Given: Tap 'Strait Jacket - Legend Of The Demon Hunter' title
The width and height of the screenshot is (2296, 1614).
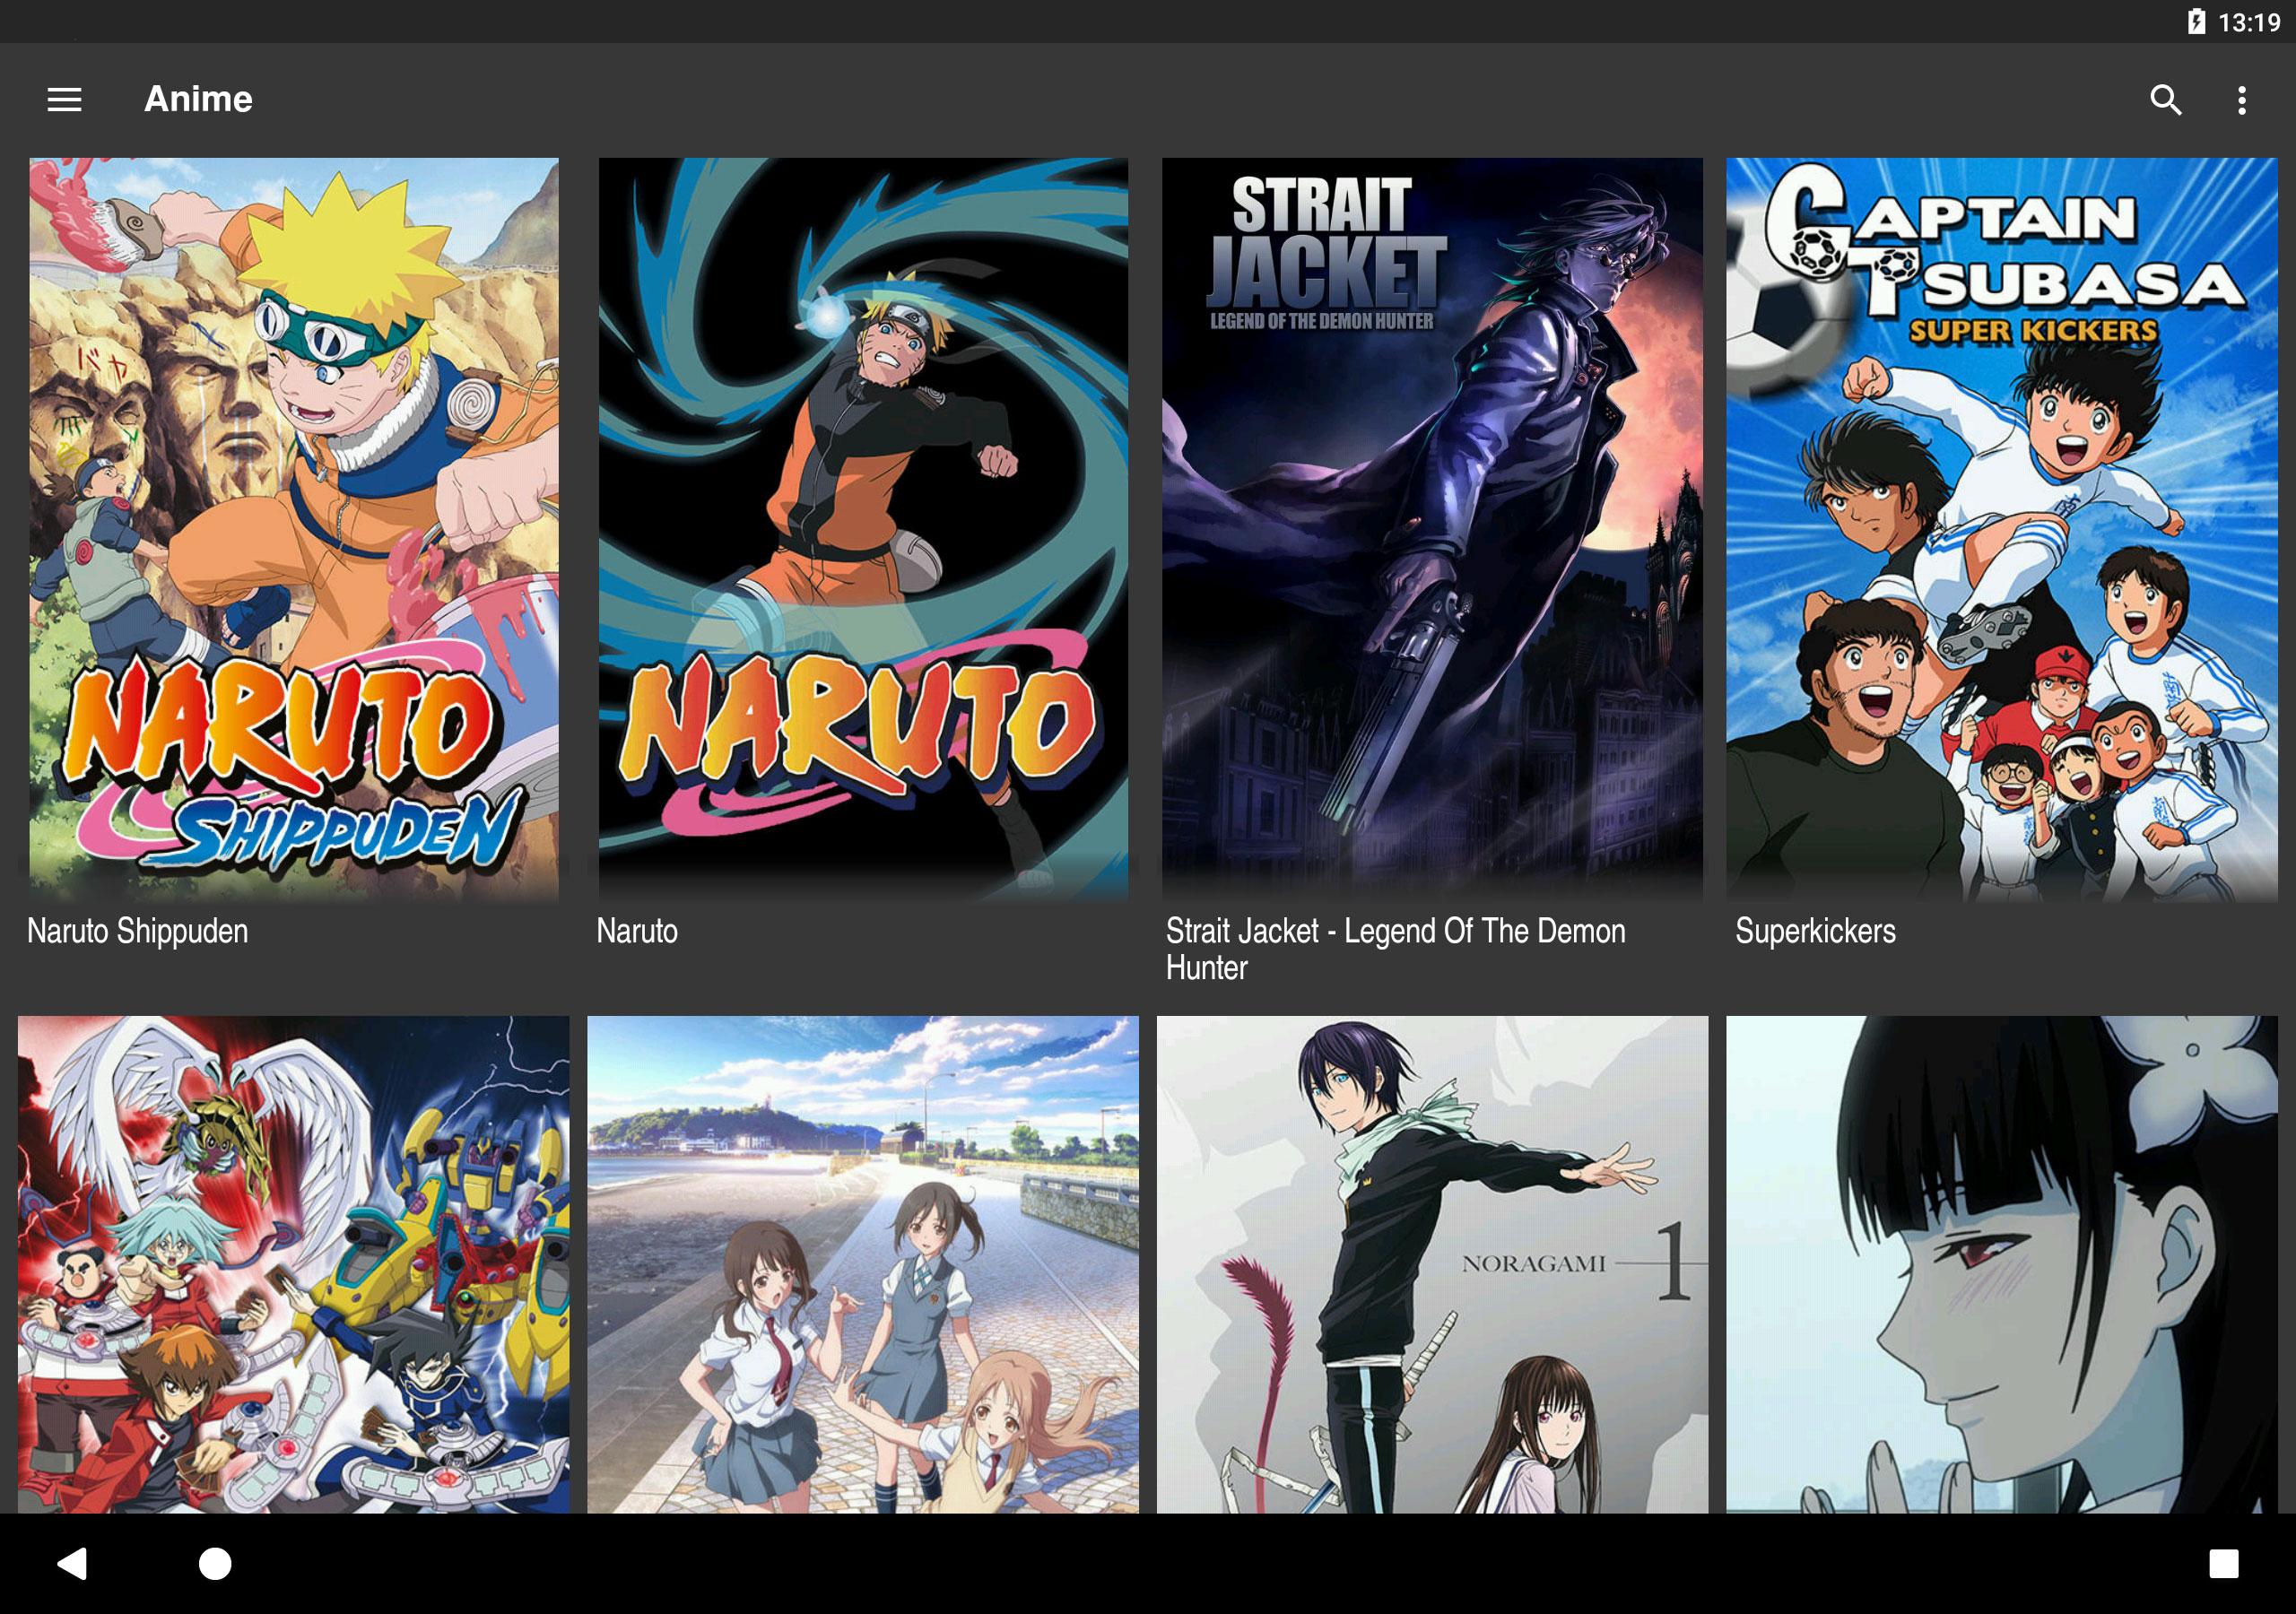Looking at the screenshot, I should [1396, 949].
